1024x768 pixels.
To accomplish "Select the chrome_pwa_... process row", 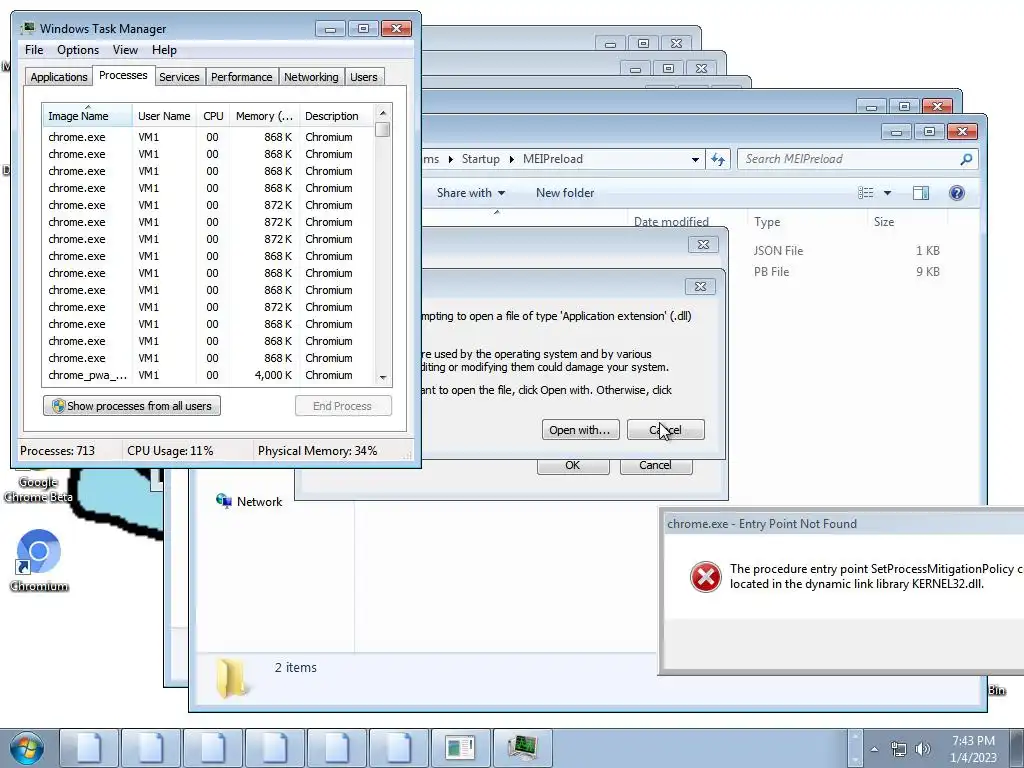I will [208, 375].
